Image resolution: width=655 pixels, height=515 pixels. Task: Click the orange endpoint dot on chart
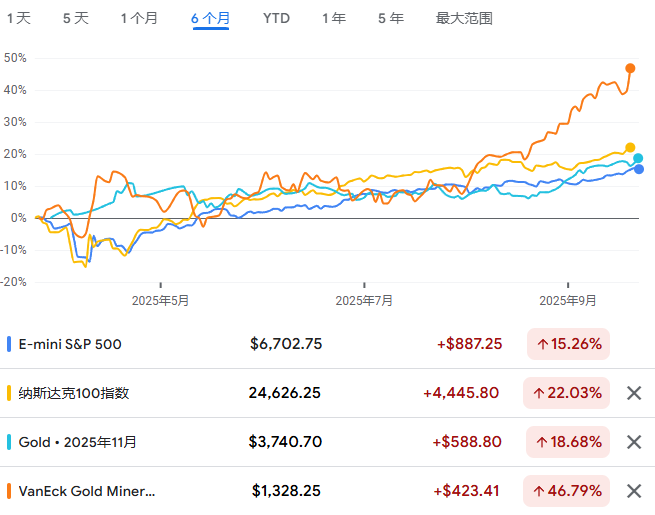[631, 68]
